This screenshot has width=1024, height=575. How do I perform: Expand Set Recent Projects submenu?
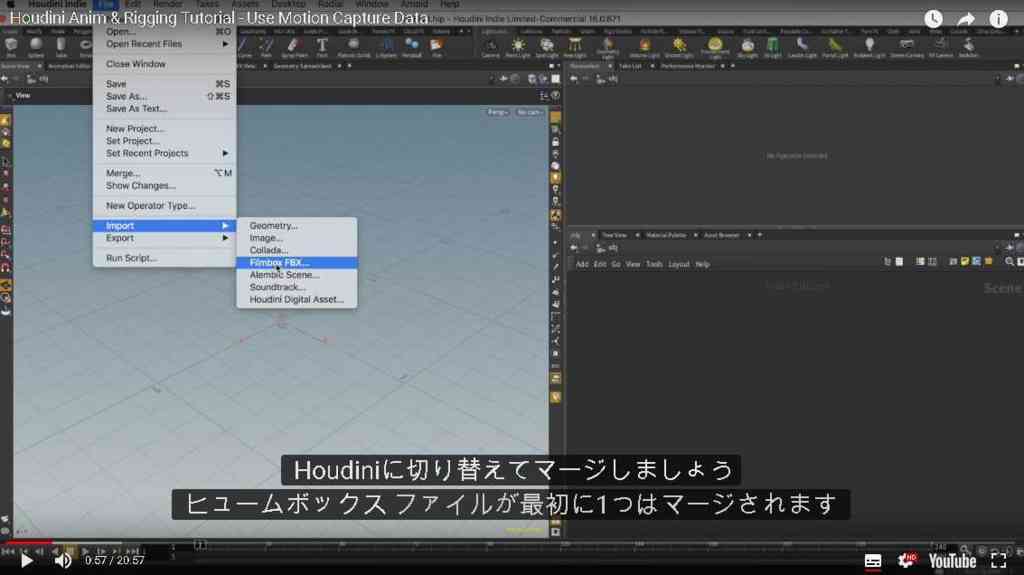pyautogui.click(x=165, y=153)
